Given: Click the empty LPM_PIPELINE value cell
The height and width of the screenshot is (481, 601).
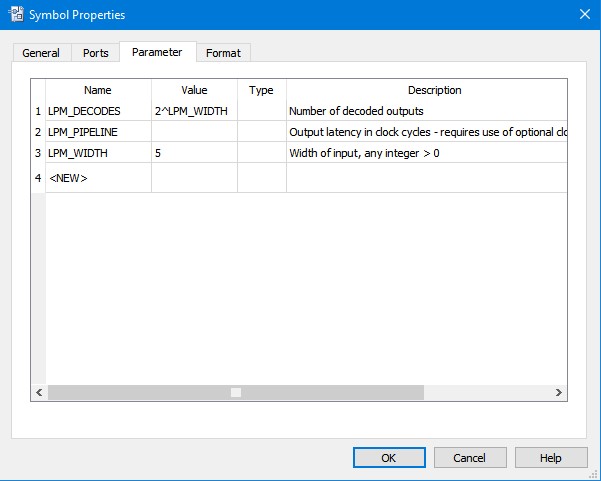Looking at the screenshot, I should click(x=194, y=132).
